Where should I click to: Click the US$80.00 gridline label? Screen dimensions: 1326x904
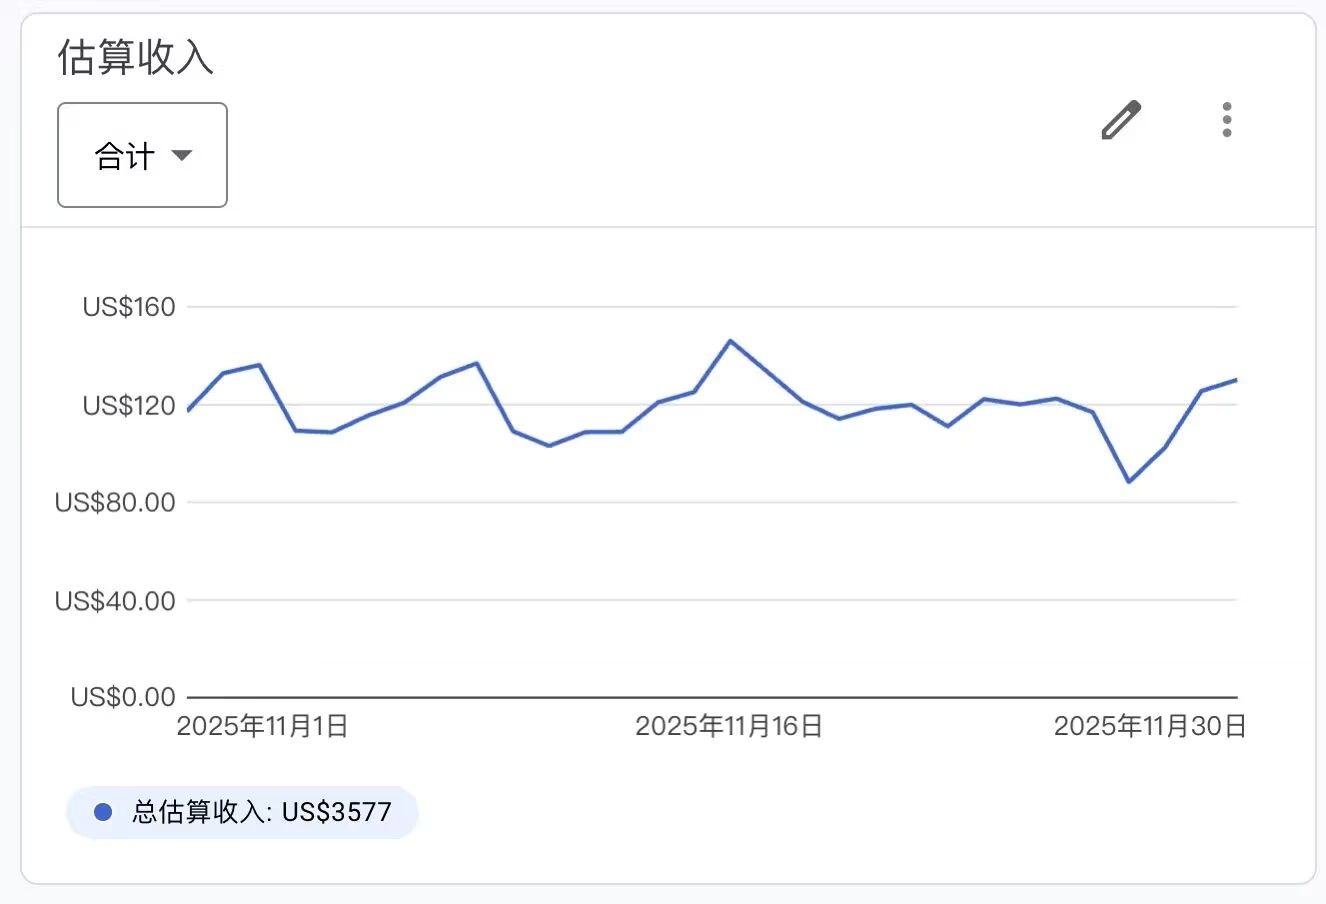(x=115, y=503)
